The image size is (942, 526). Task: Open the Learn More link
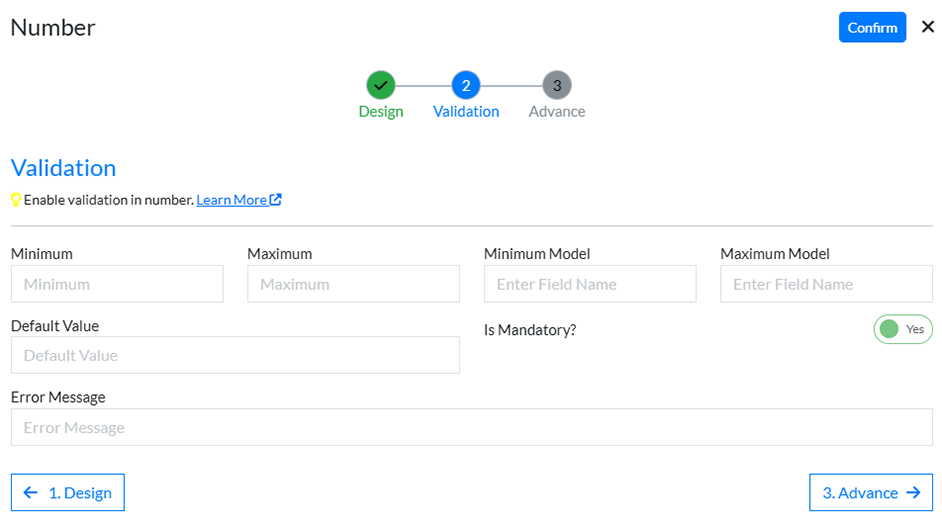231,200
